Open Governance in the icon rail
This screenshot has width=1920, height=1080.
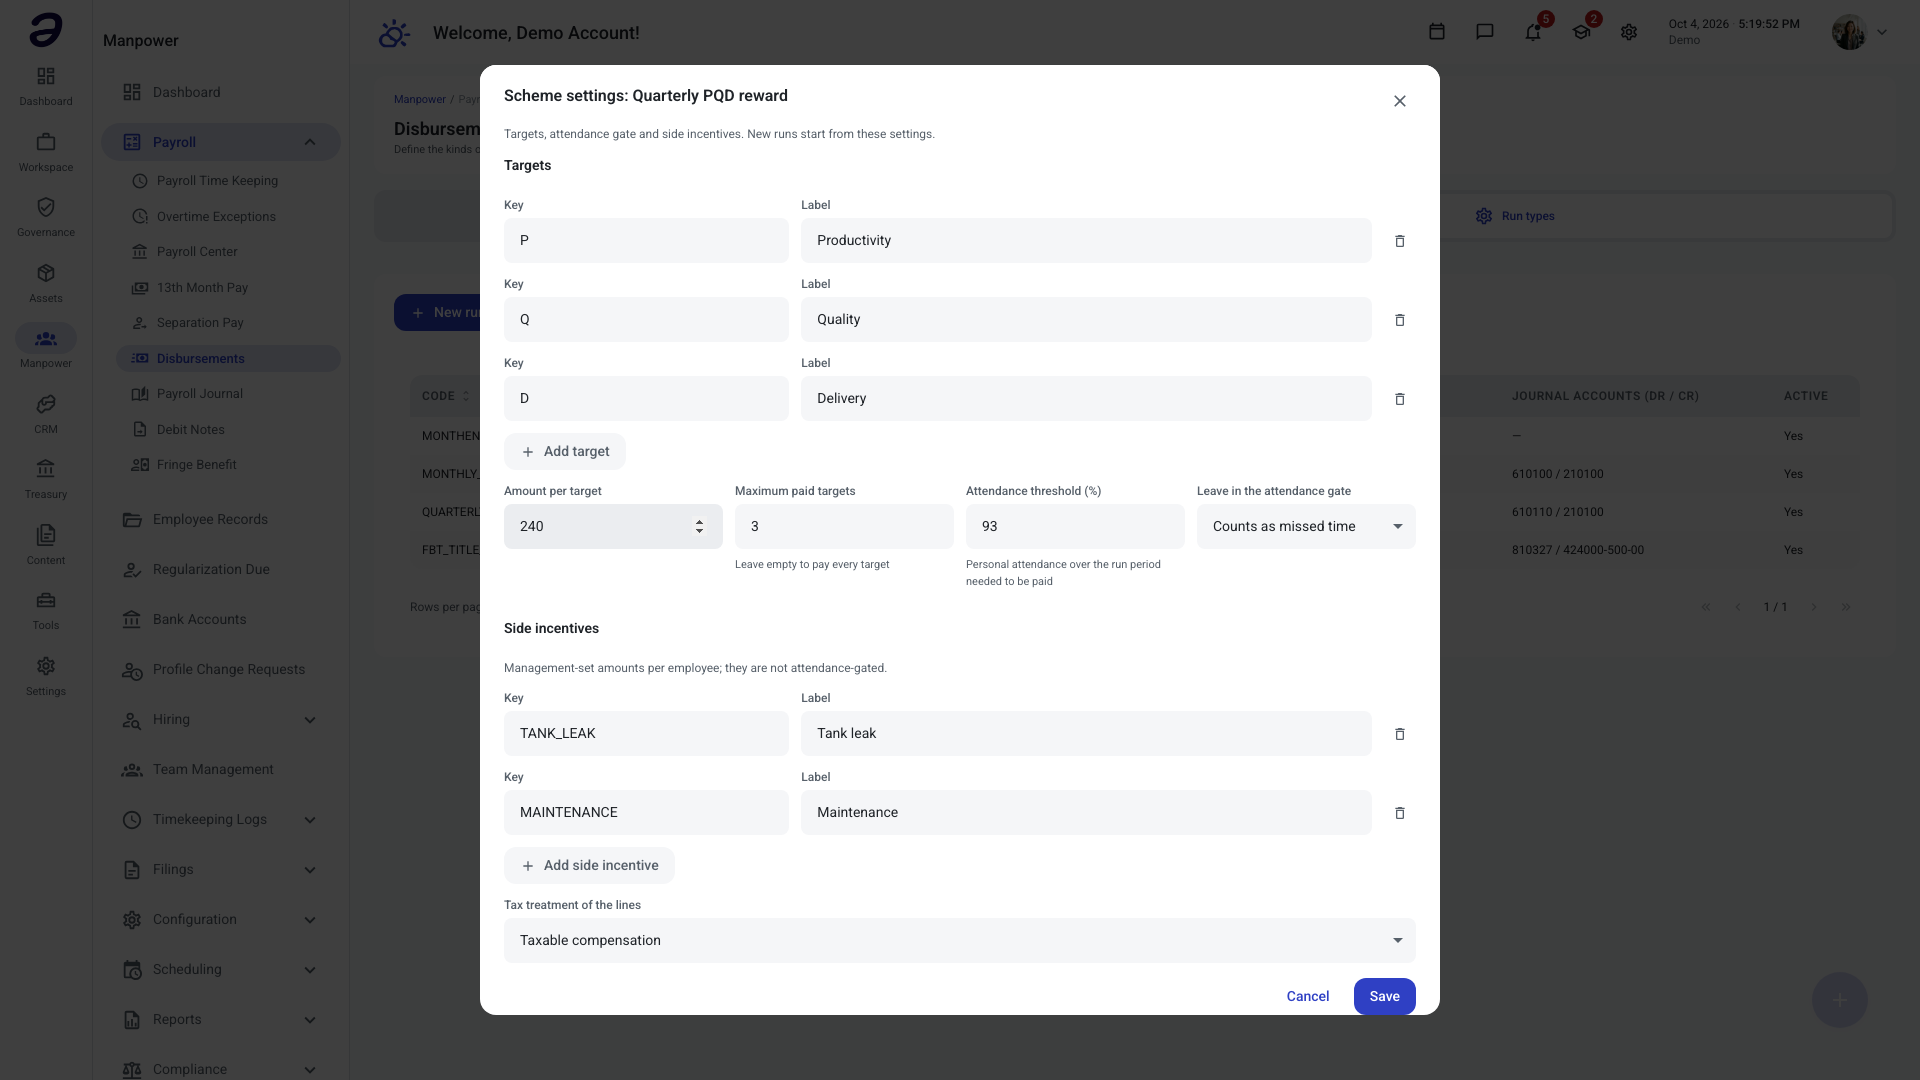[x=46, y=217]
